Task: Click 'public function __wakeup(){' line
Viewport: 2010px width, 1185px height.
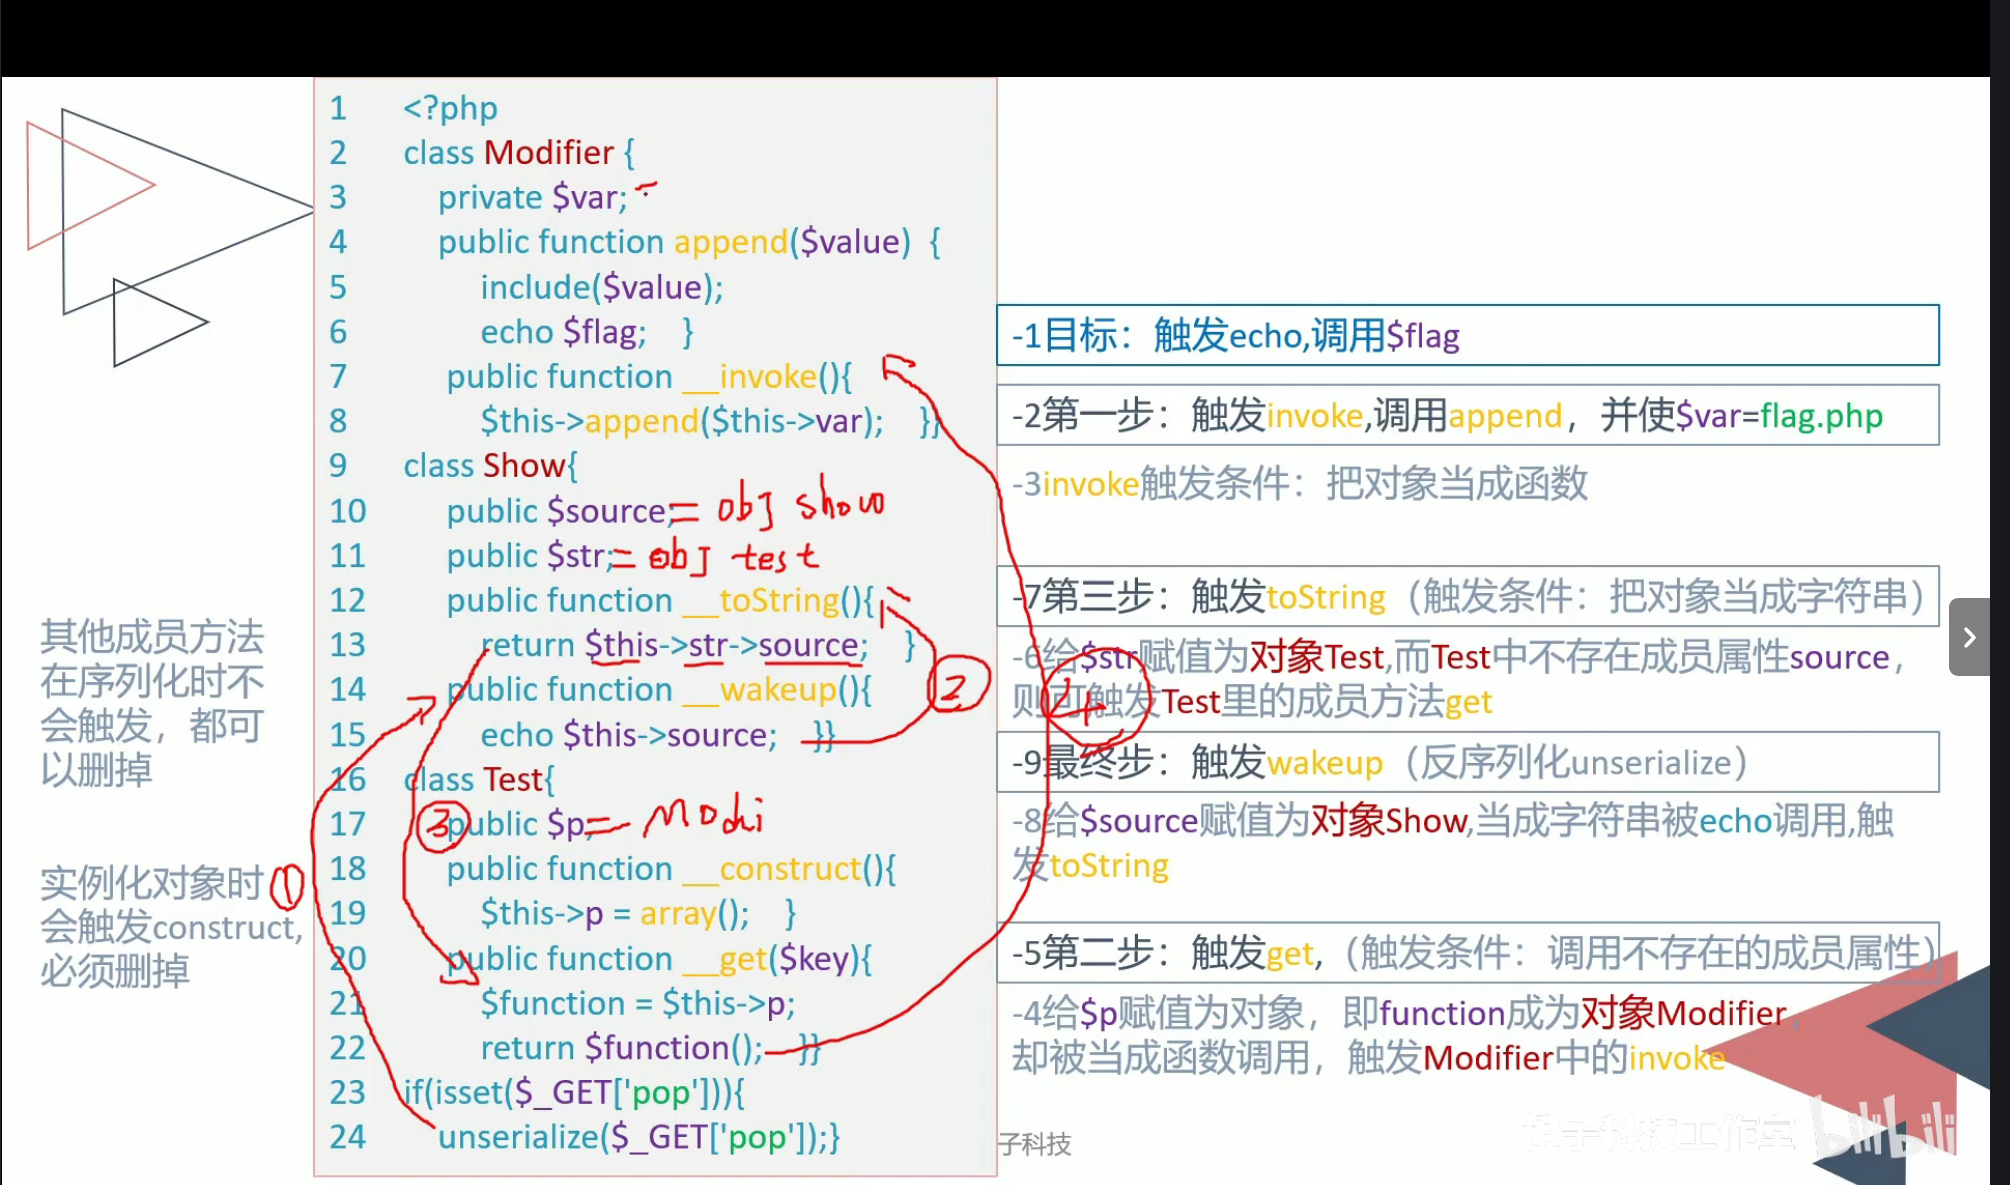Action: click(x=659, y=690)
